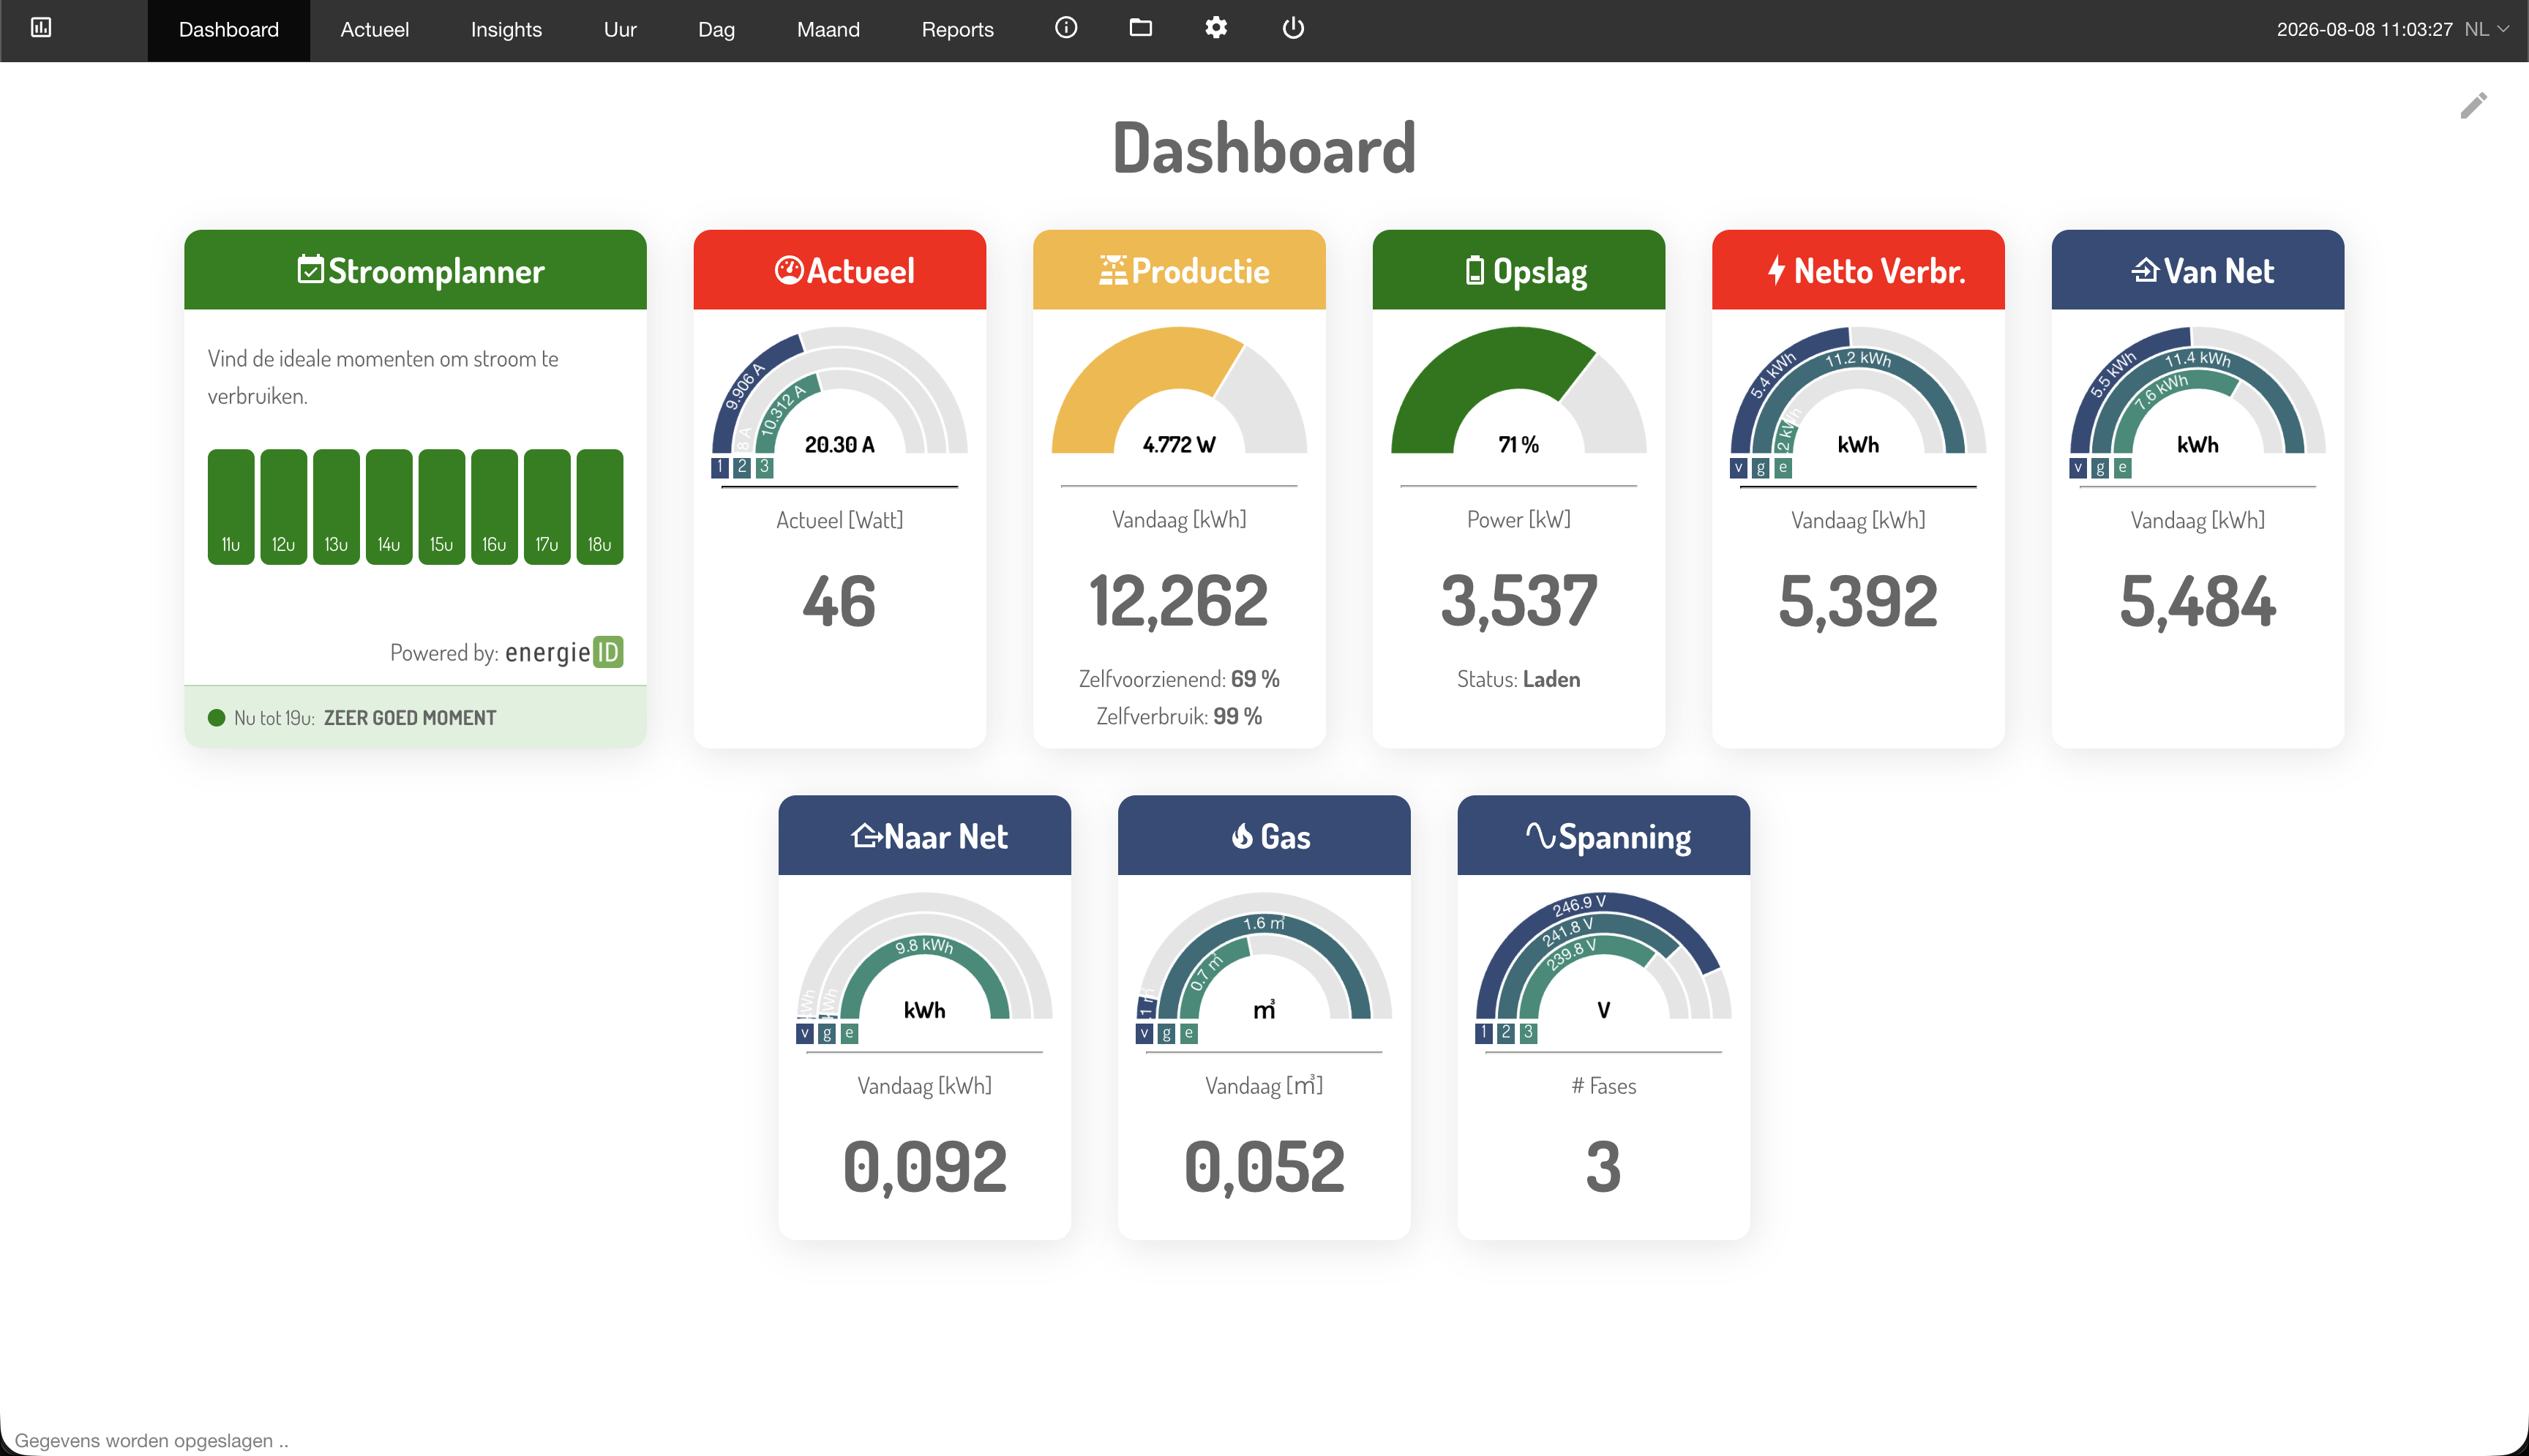Image resolution: width=2529 pixels, height=1456 pixels.
Task: Switch to the Actueel tab in the navbar
Action: point(374,30)
